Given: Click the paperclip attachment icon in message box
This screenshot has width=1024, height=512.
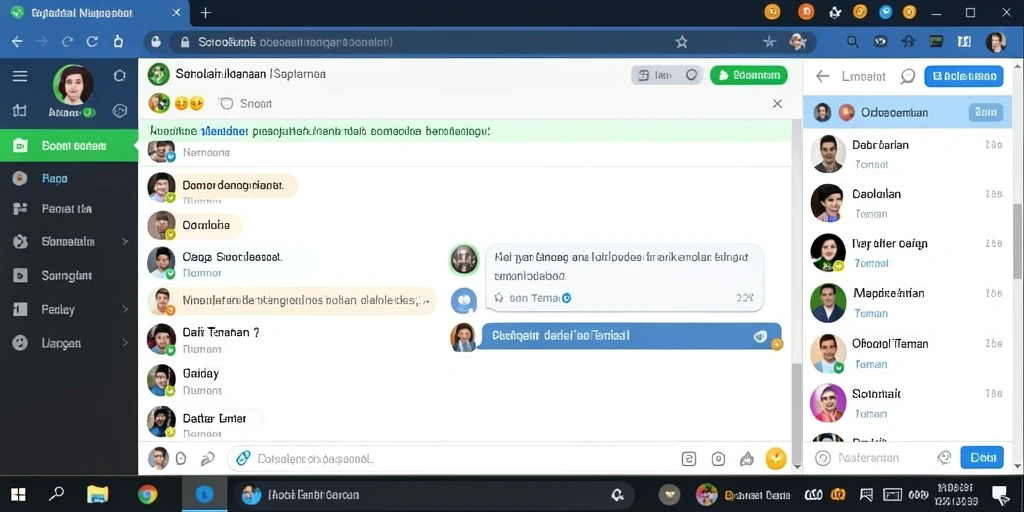Looking at the screenshot, I should point(244,458).
